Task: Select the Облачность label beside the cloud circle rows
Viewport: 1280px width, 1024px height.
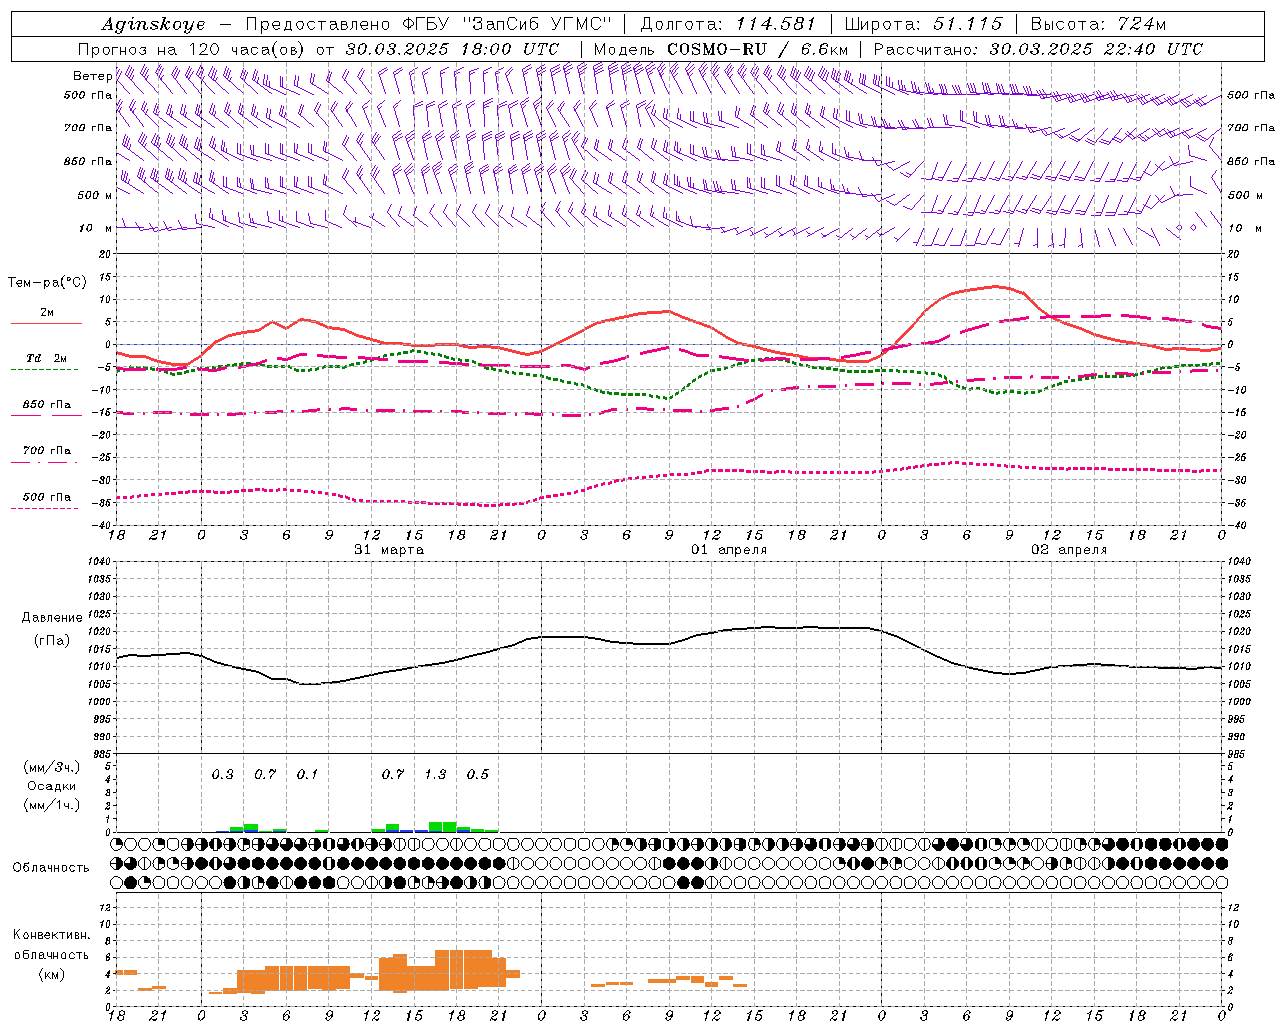Action: click(x=51, y=868)
